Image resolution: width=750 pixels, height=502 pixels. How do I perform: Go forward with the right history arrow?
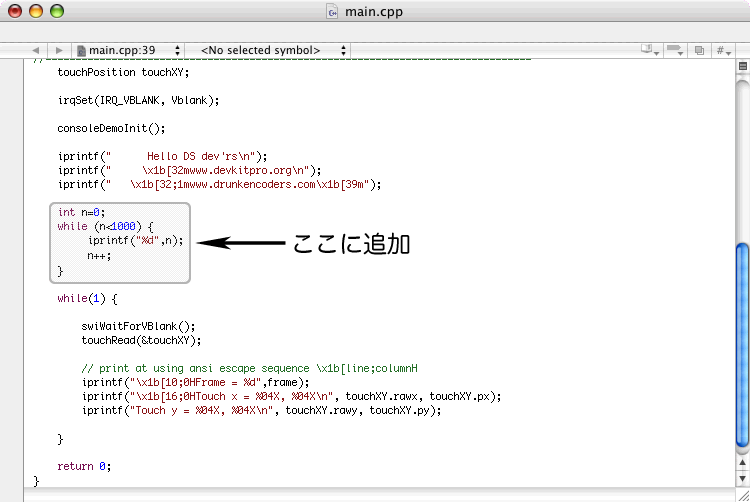click(x=59, y=50)
